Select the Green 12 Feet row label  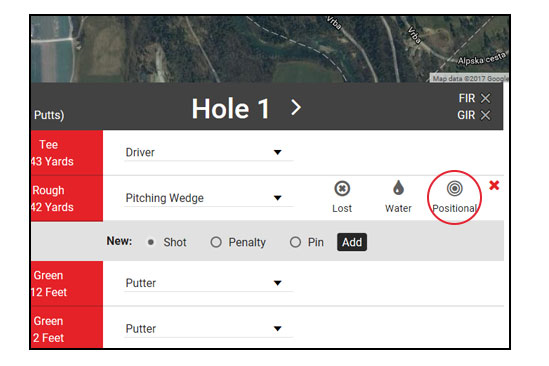pyautogui.click(x=67, y=284)
